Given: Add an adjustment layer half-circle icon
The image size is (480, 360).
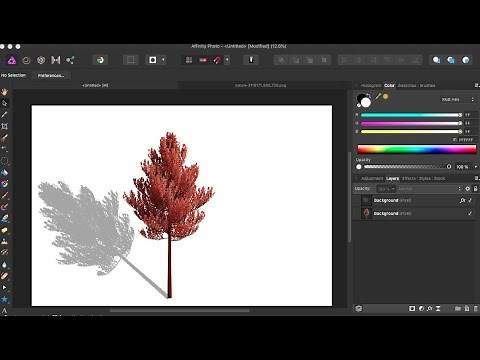Looking at the screenshot, I should [421, 309].
